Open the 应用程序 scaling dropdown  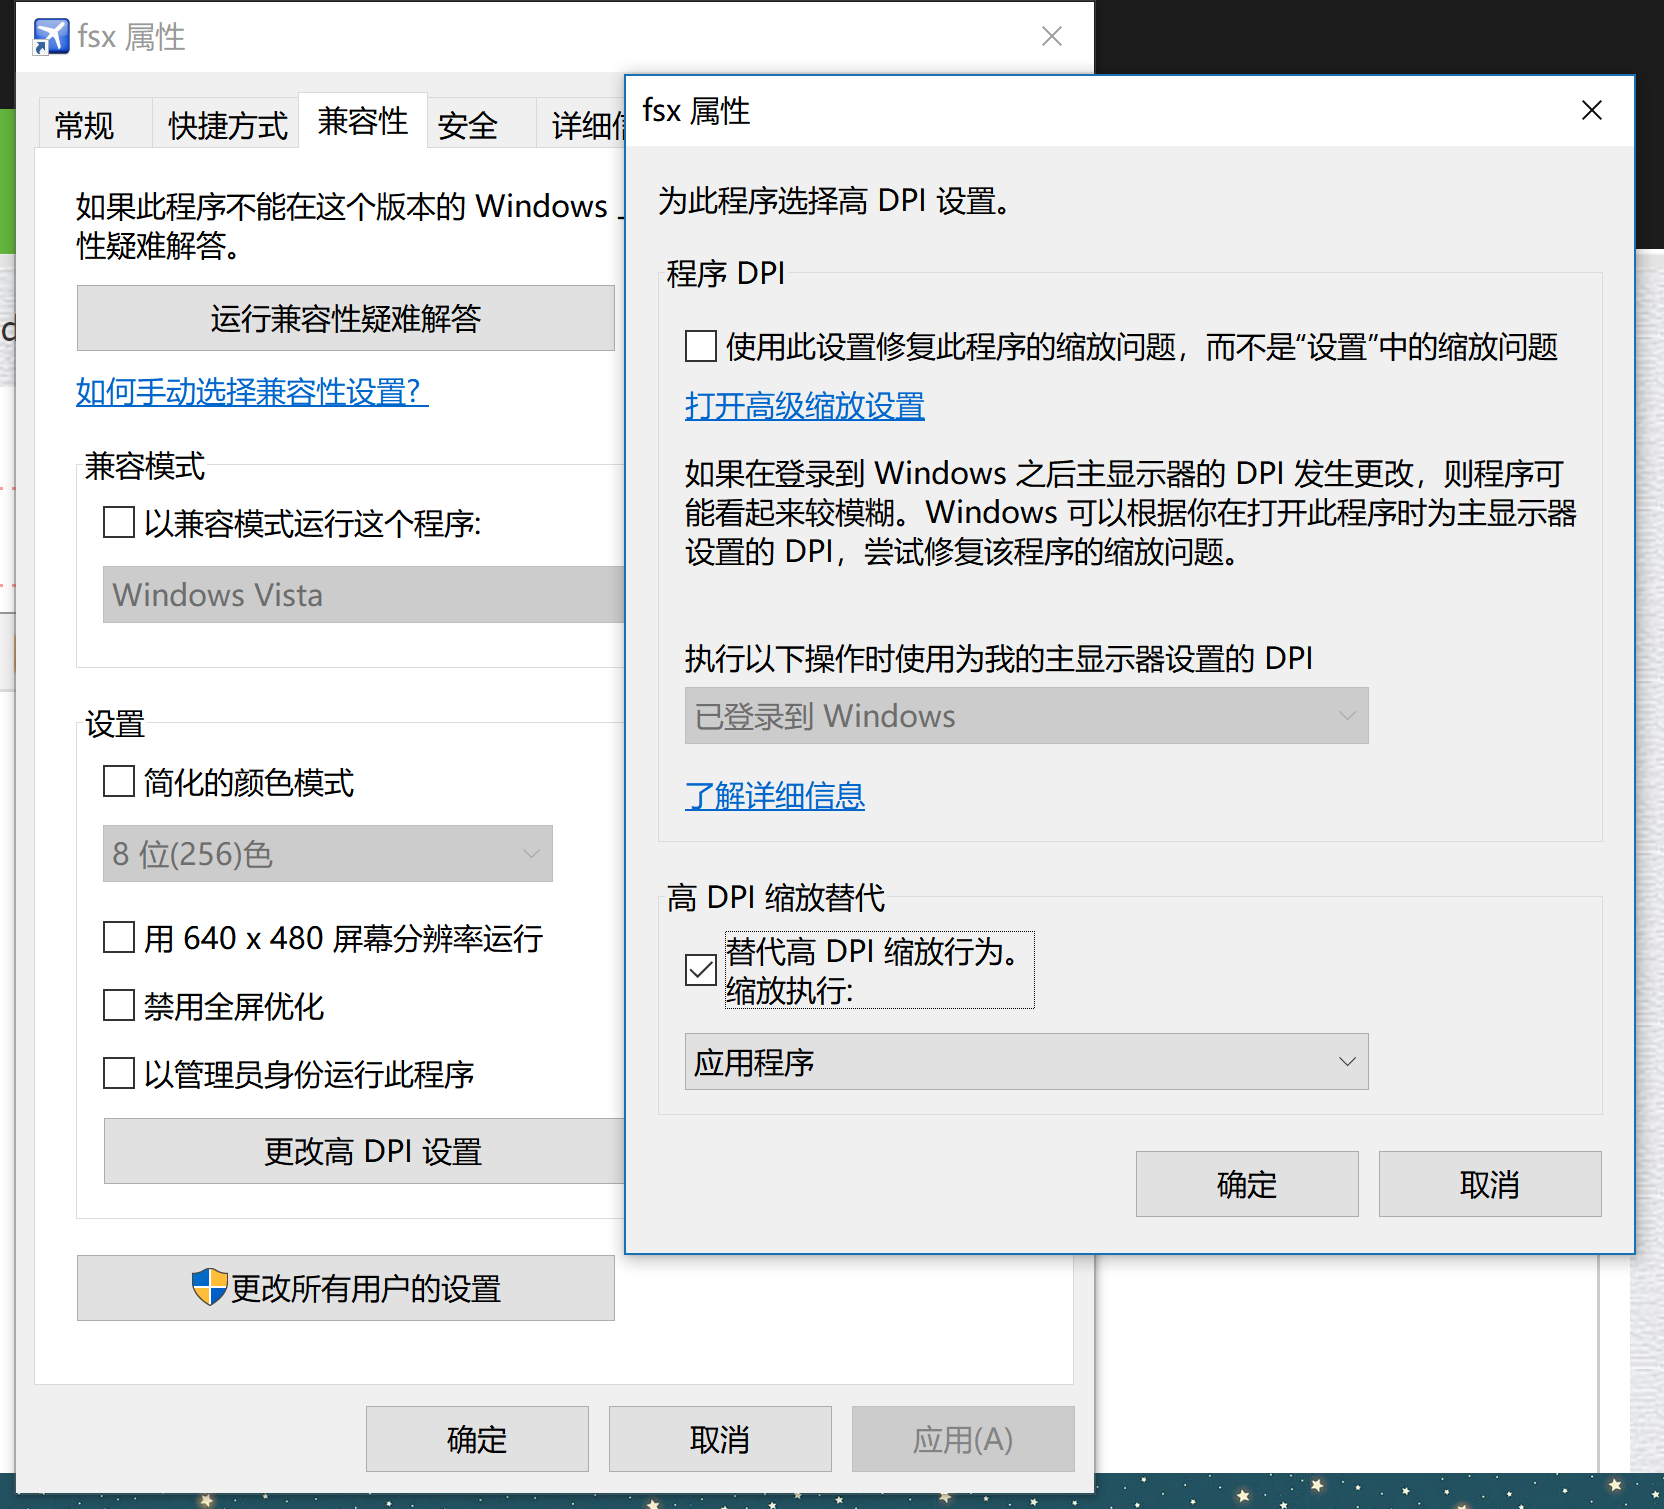(1026, 1062)
